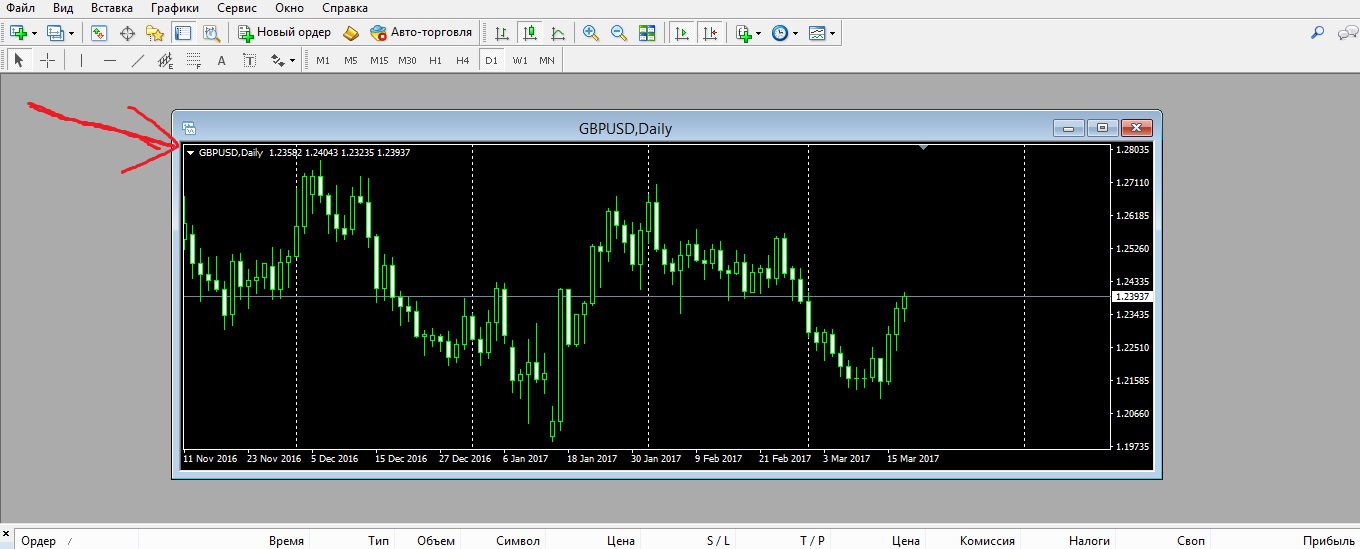This screenshot has width=1360, height=549.
Task: Click the GBPUSD chart window icon
Action: click(x=190, y=128)
